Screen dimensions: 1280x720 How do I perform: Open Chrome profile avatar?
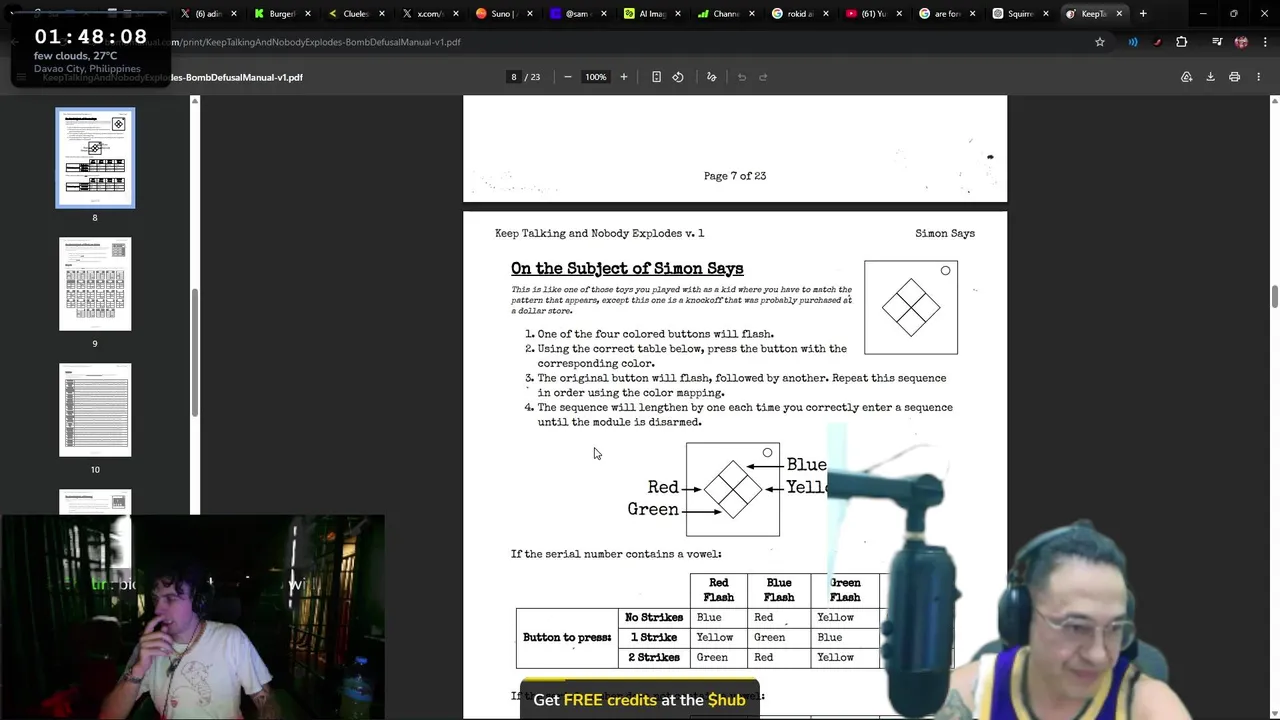[1241, 42]
